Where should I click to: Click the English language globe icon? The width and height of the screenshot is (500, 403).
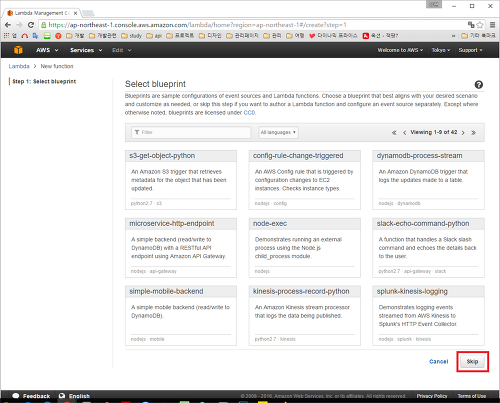point(62,396)
